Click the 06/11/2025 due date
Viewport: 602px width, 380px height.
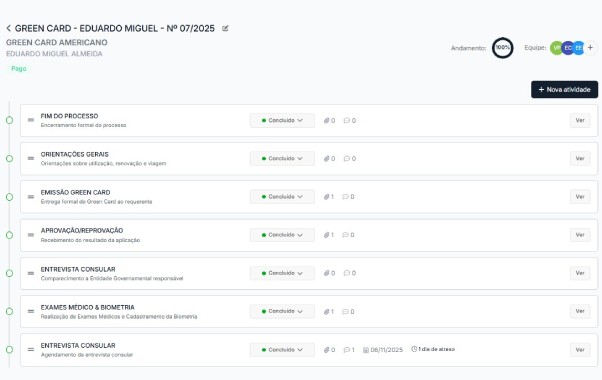click(x=387, y=350)
